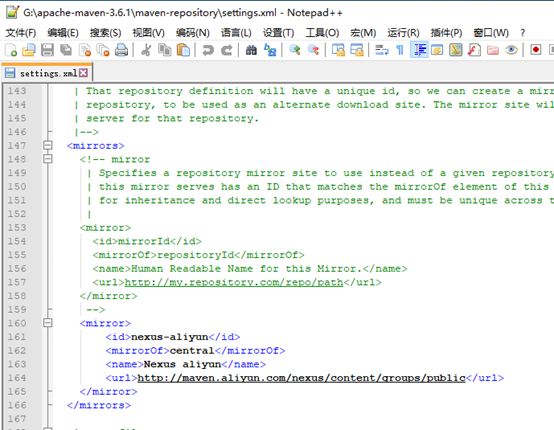Click the Redo arrow icon
Screen dimensions: 554x430
[226, 50]
